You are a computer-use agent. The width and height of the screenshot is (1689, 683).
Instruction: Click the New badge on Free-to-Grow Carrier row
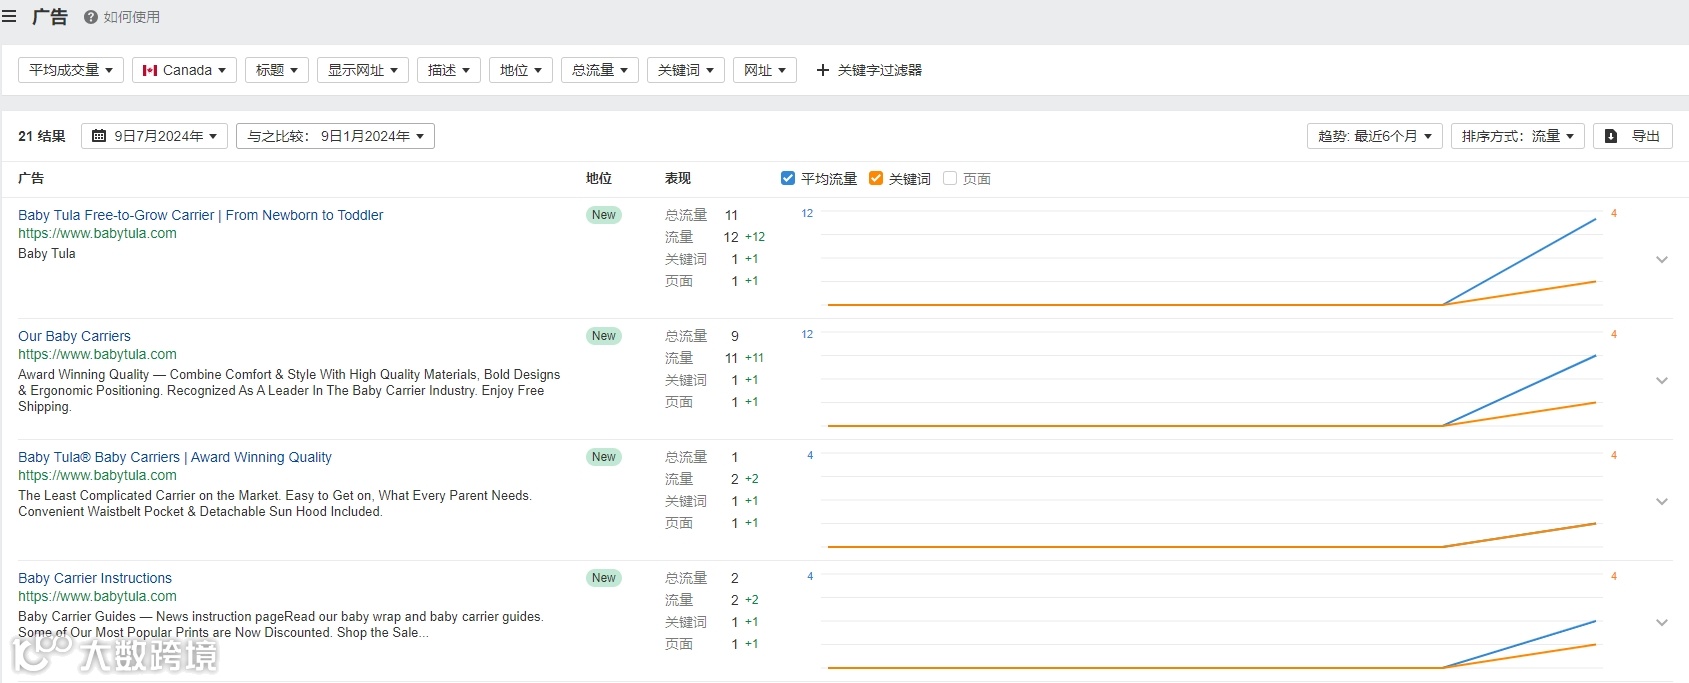(x=604, y=215)
